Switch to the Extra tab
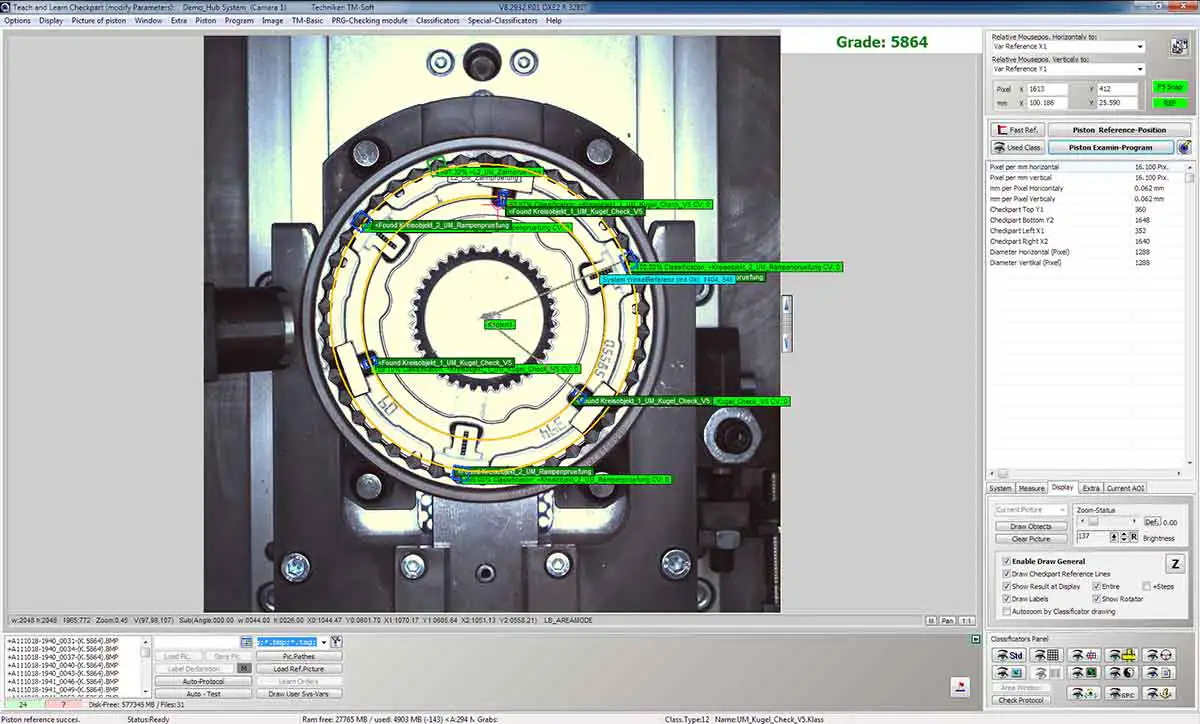 pos(1091,488)
